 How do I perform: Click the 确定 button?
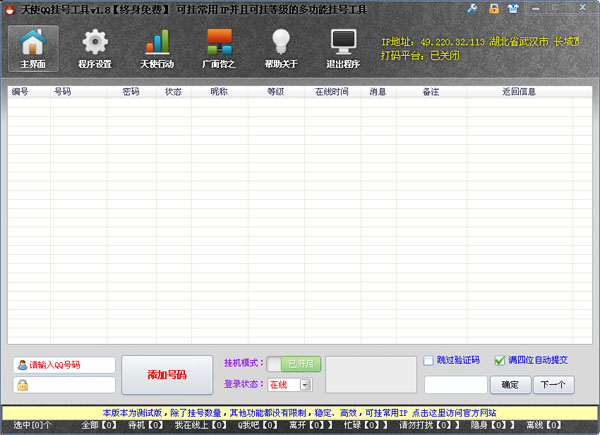[510, 384]
